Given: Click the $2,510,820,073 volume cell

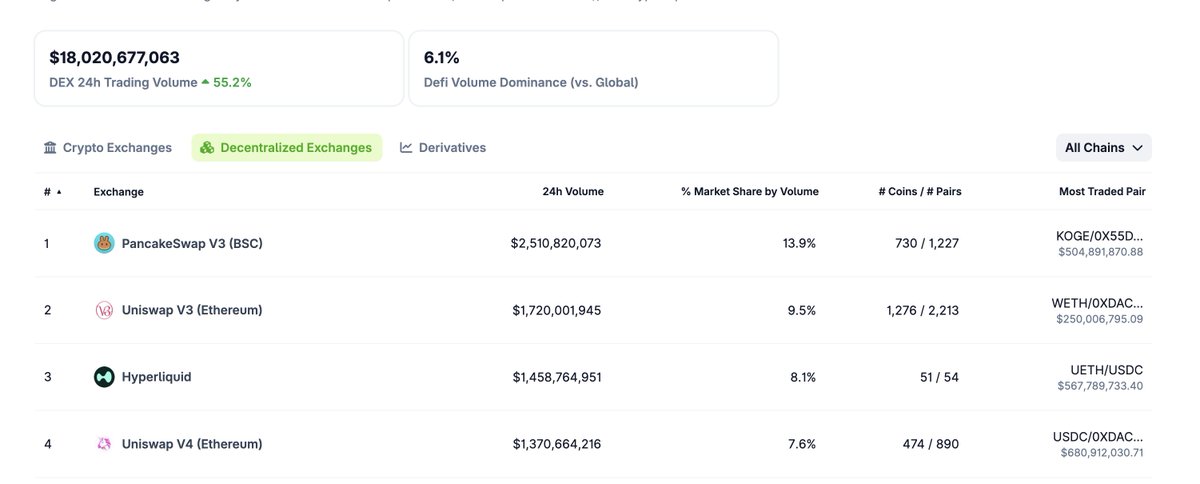Looking at the screenshot, I should point(556,243).
